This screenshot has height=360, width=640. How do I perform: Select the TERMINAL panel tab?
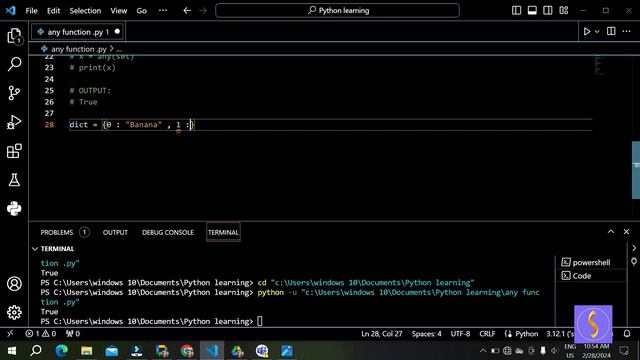[x=223, y=232]
